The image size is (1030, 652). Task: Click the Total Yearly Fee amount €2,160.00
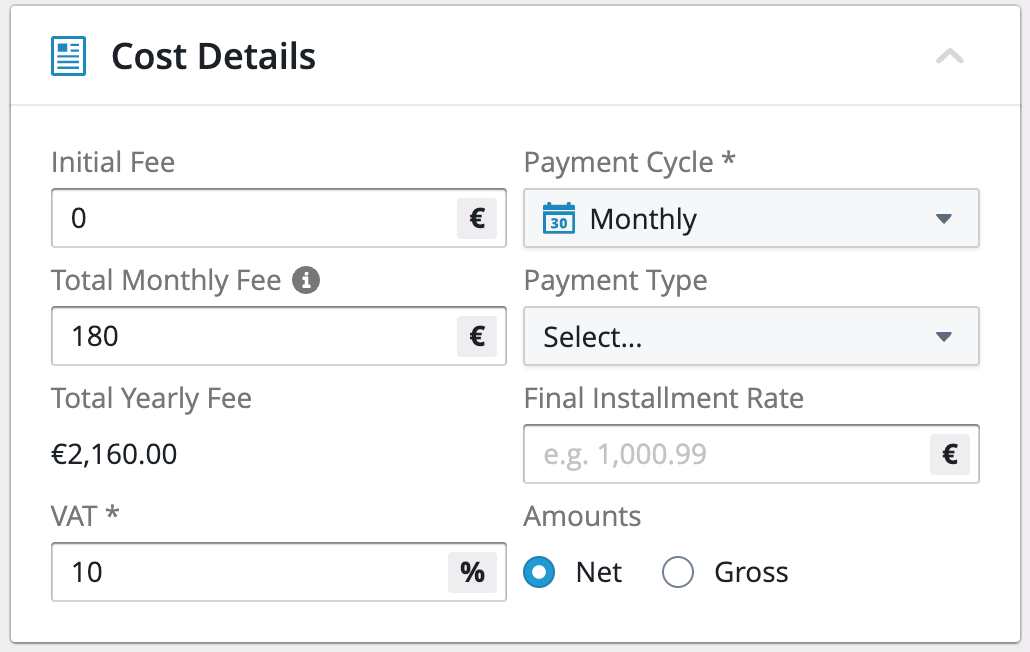pyautogui.click(x=114, y=455)
